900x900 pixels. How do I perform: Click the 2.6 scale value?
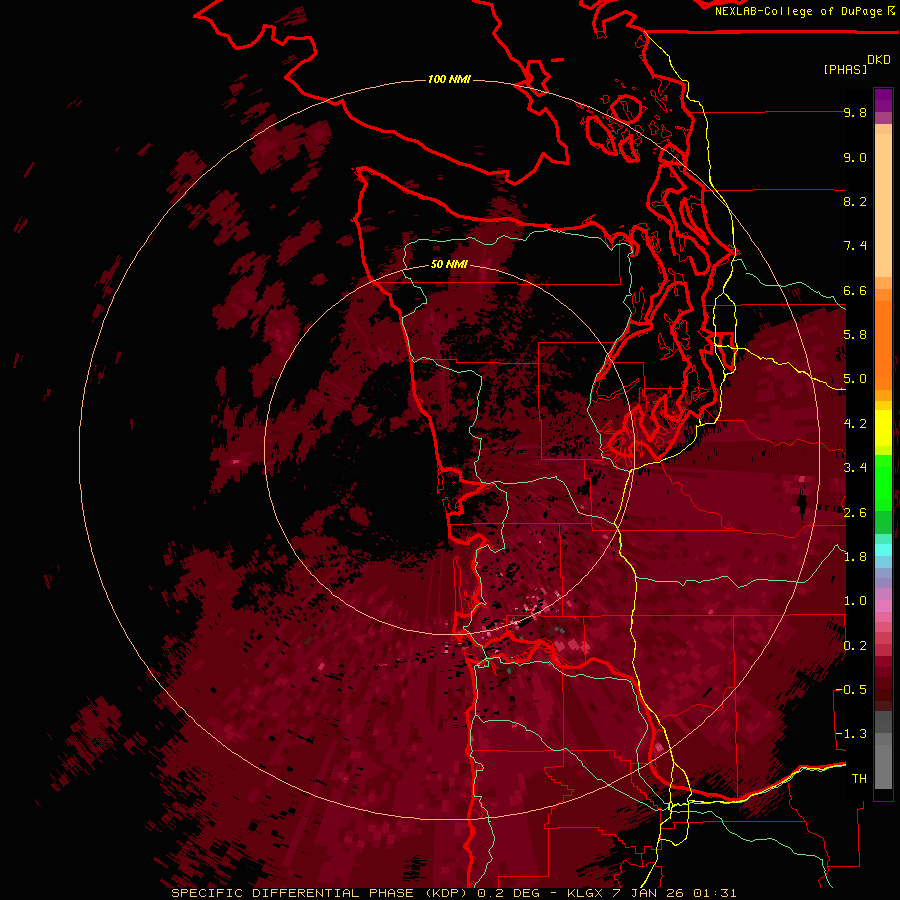pos(855,513)
